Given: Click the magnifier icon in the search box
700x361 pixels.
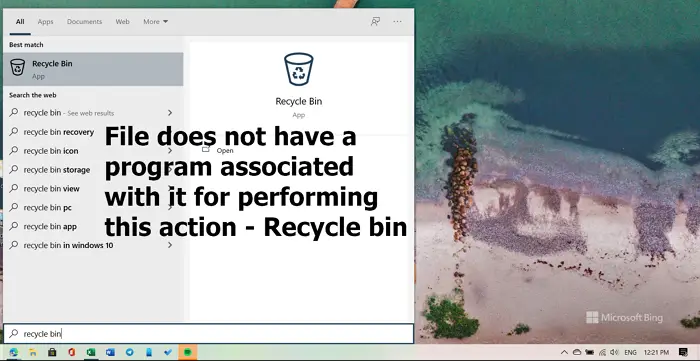Looking at the screenshot, I should pos(14,333).
